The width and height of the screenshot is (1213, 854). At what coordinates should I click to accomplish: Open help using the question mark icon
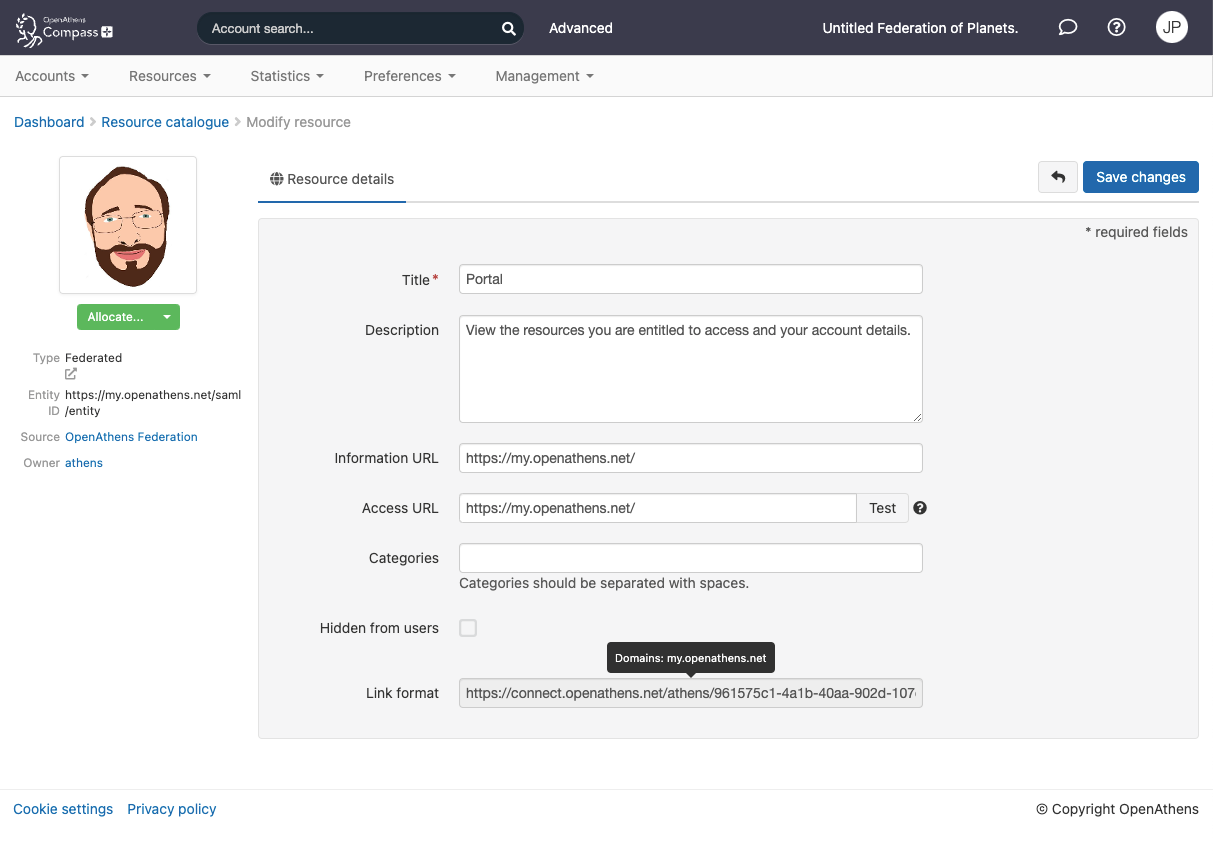click(1116, 27)
